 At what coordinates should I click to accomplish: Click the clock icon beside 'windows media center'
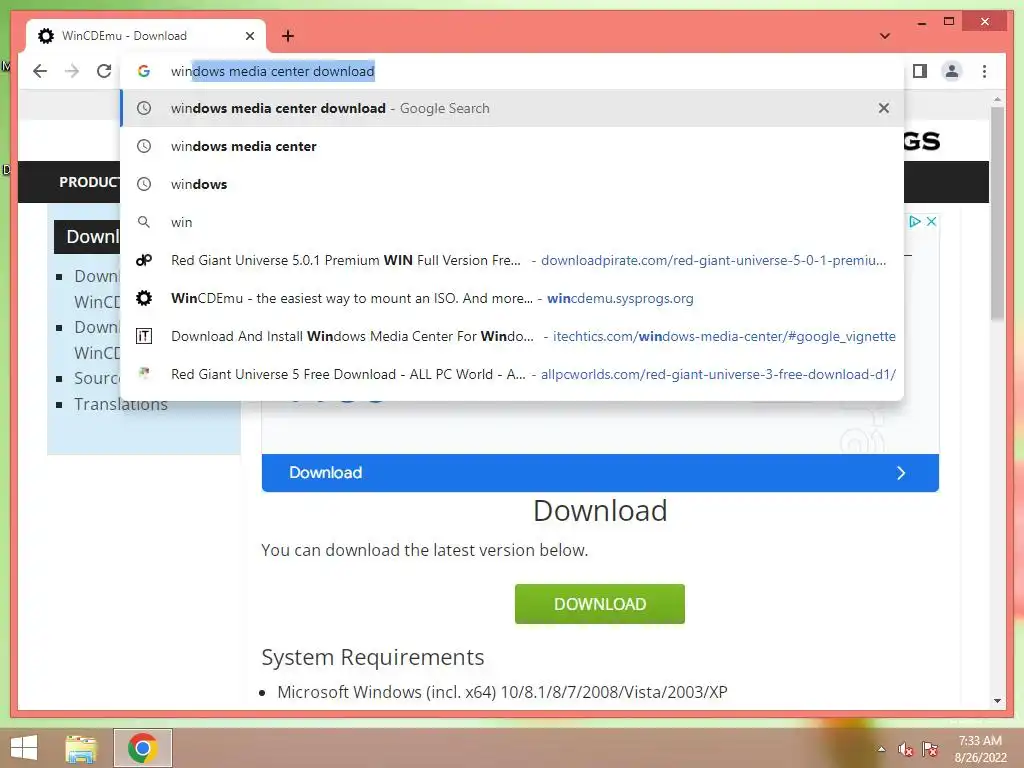[x=144, y=146]
